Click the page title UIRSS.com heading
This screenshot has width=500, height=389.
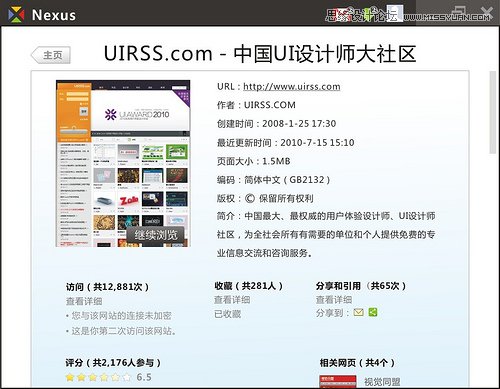260,54
